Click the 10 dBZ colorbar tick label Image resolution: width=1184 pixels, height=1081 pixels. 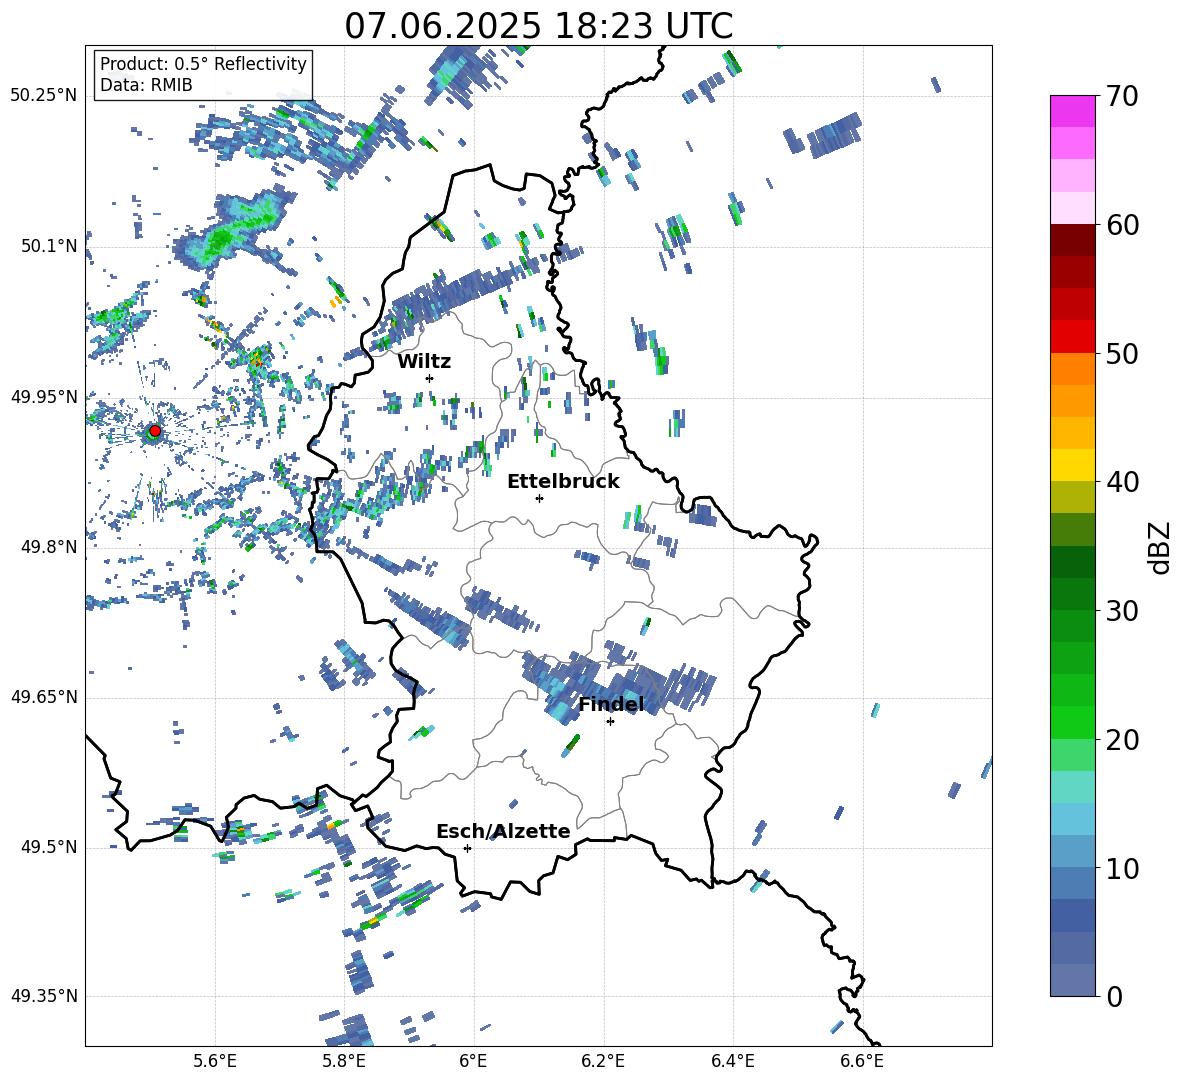coord(1122,869)
